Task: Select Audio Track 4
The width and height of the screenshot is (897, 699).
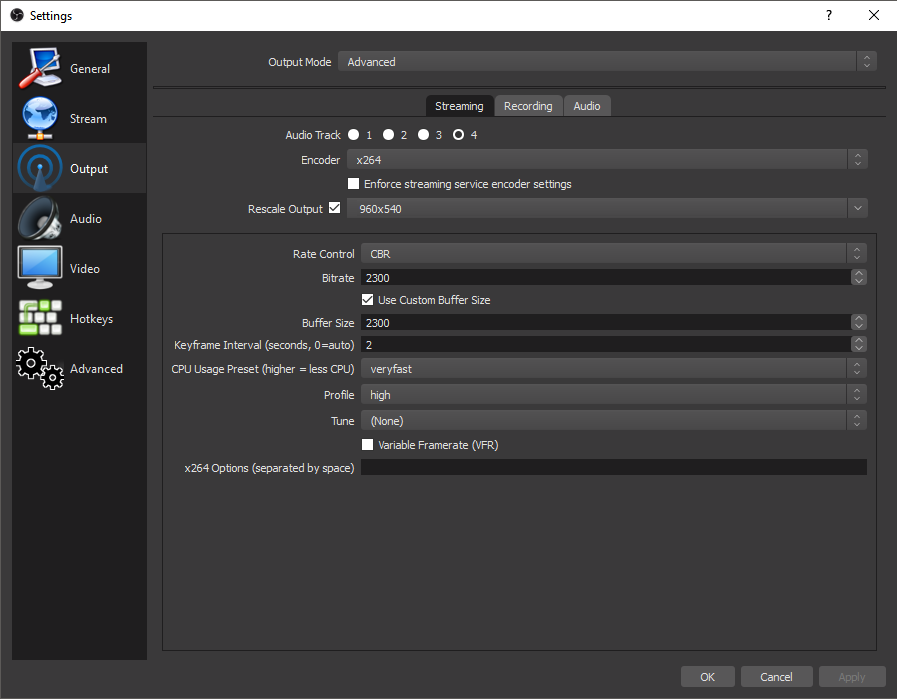Action: [458, 134]
